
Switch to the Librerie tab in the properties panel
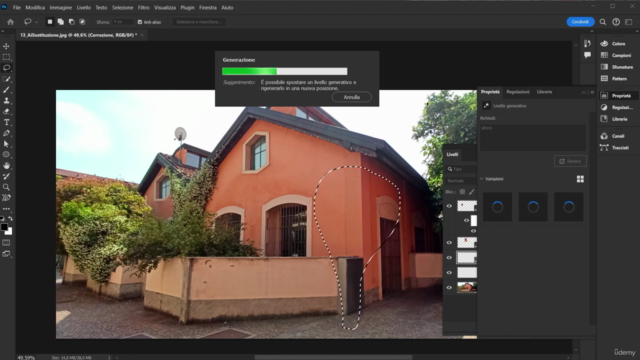544,92
